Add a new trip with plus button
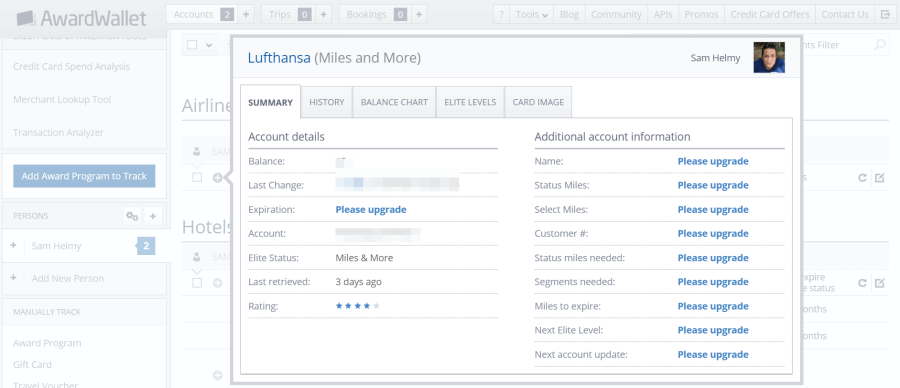This screenshot has height=388, width=900. tap(323, 14)
